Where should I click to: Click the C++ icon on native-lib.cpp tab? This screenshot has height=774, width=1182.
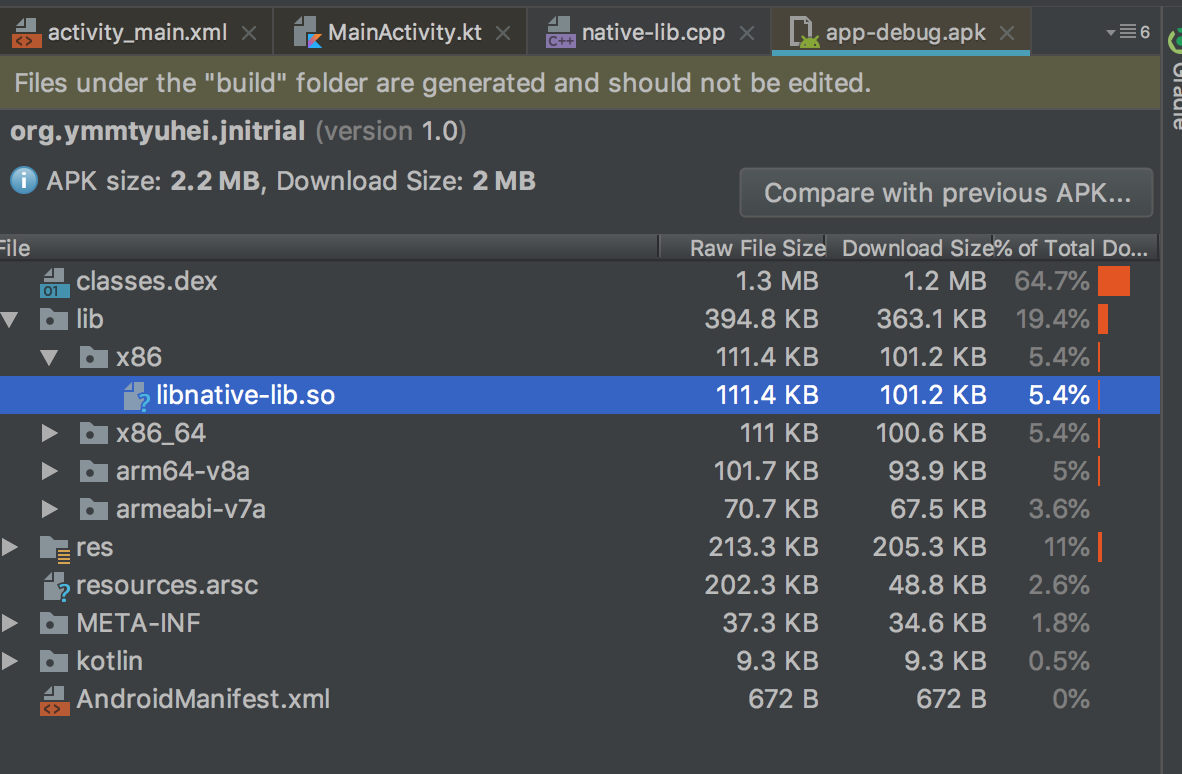click(x=559, y=30)
